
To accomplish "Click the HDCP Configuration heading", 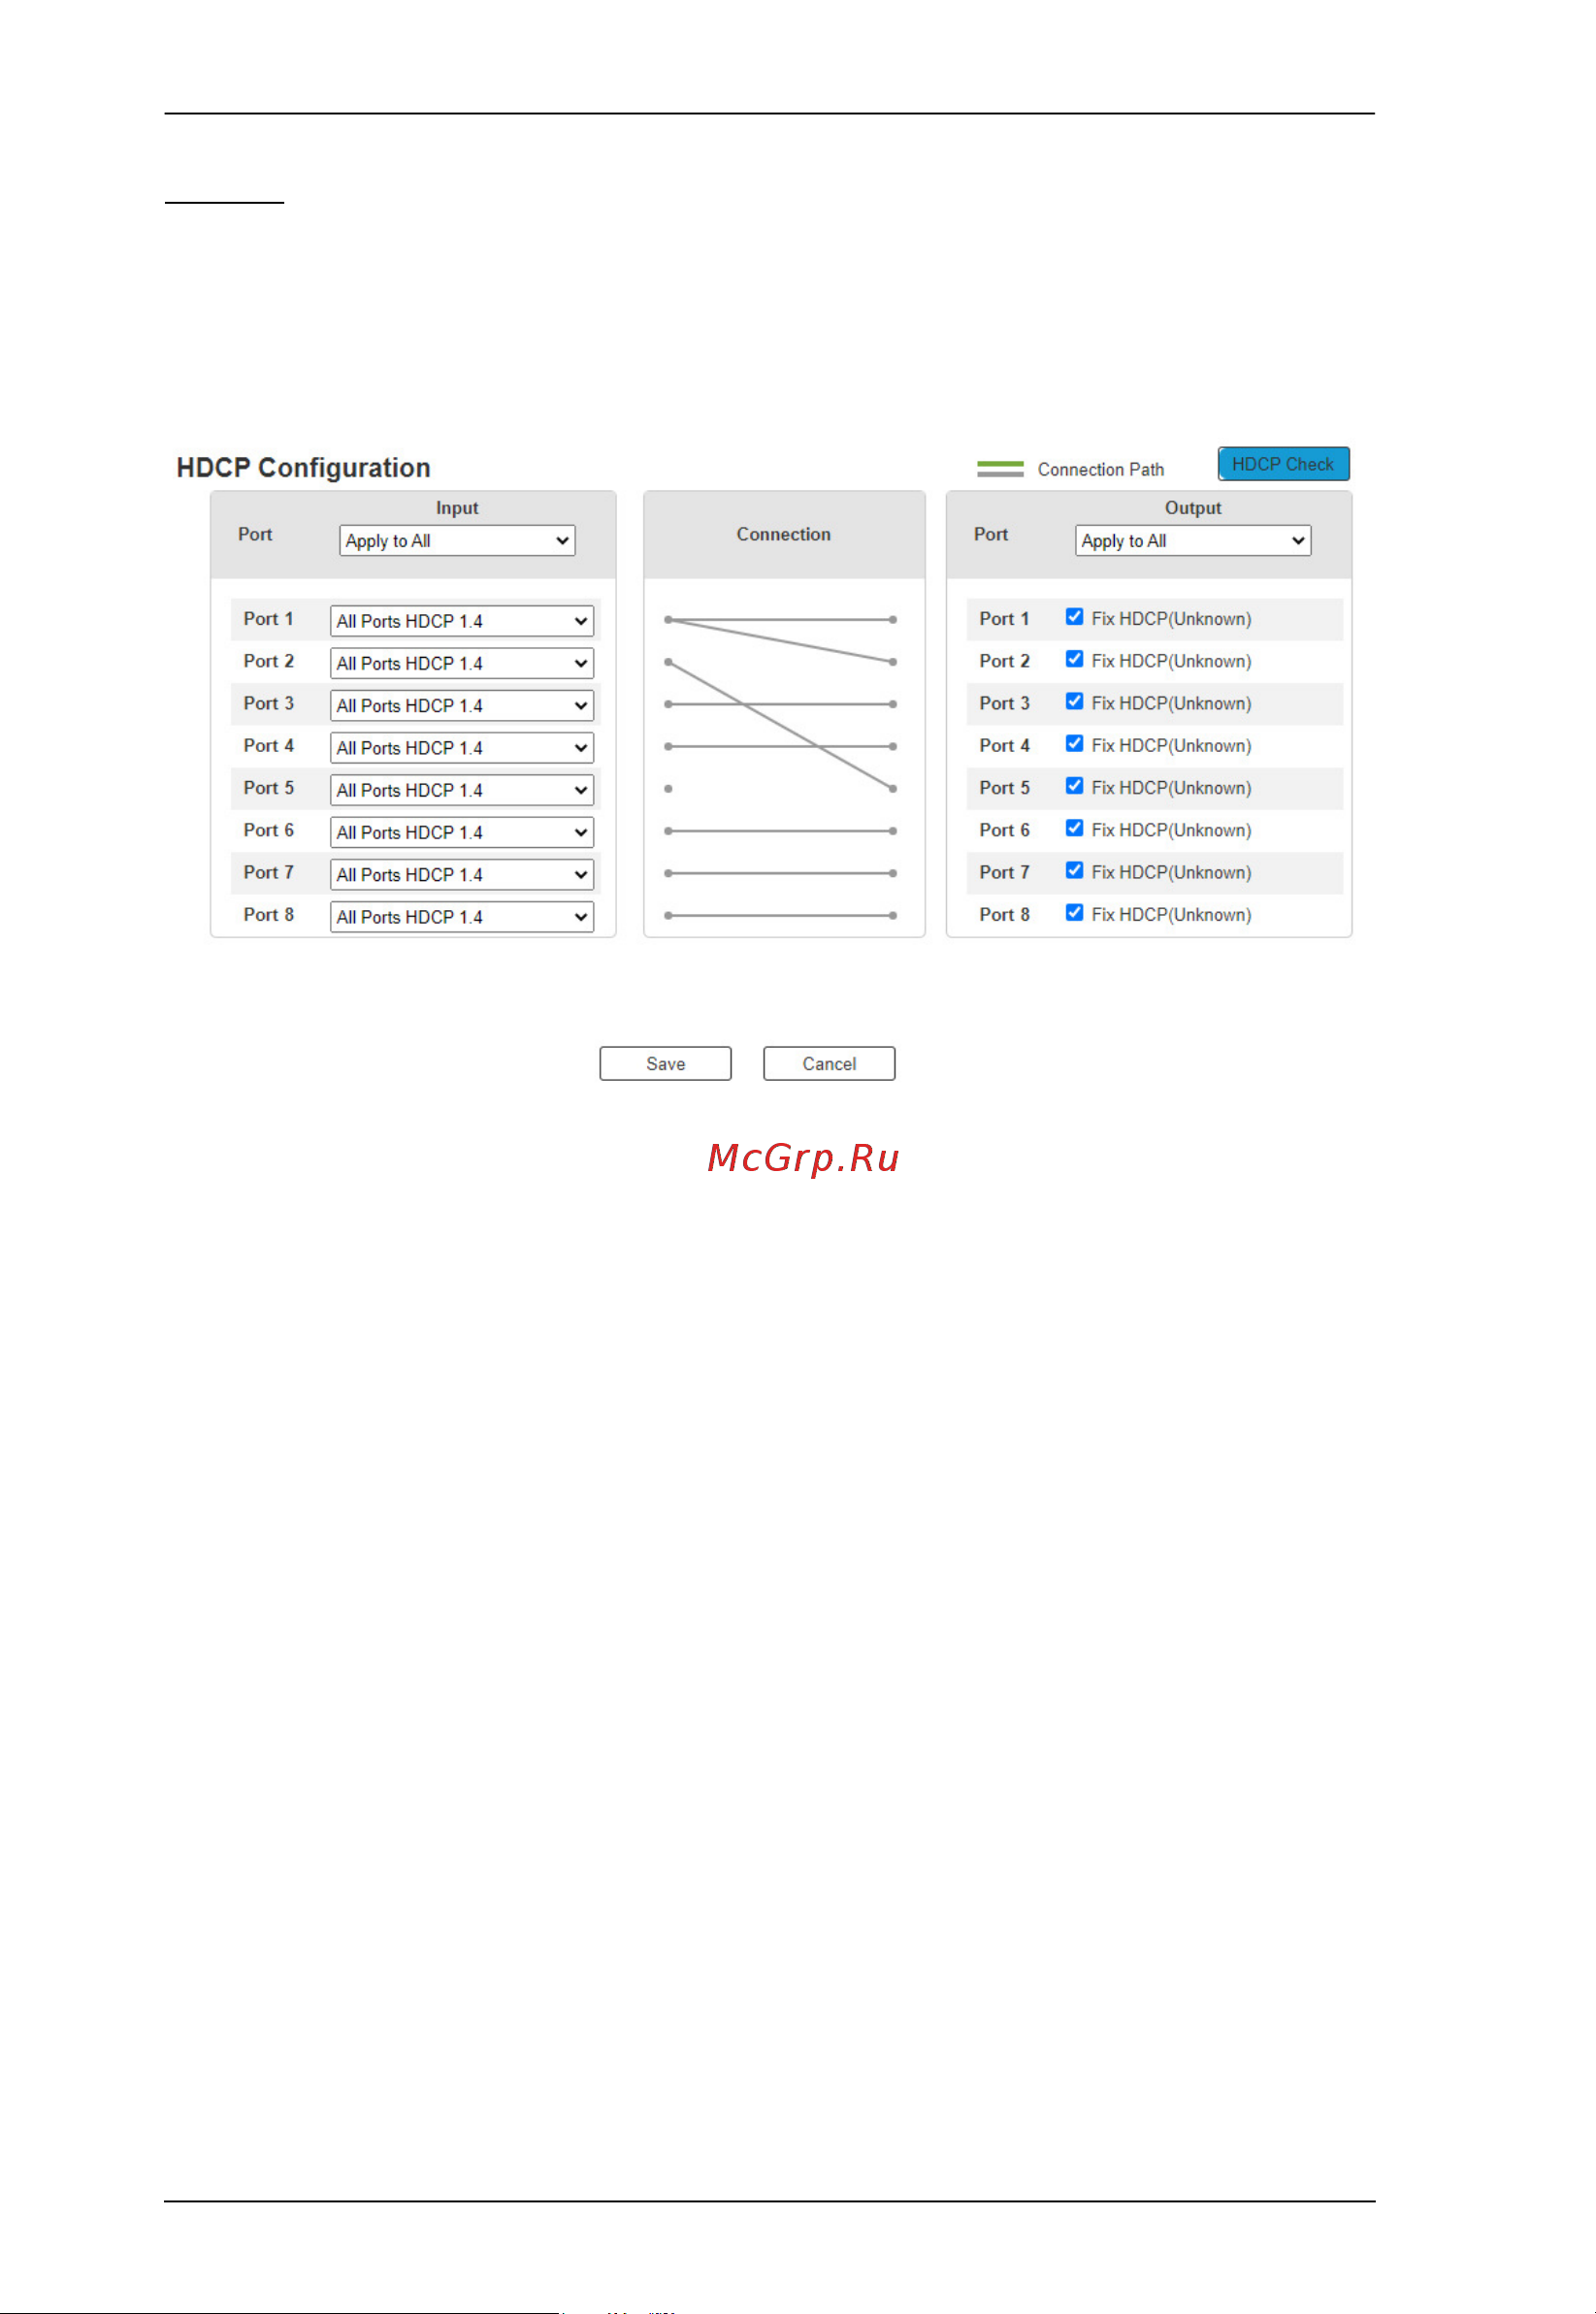I will click(x=303, y=468).
